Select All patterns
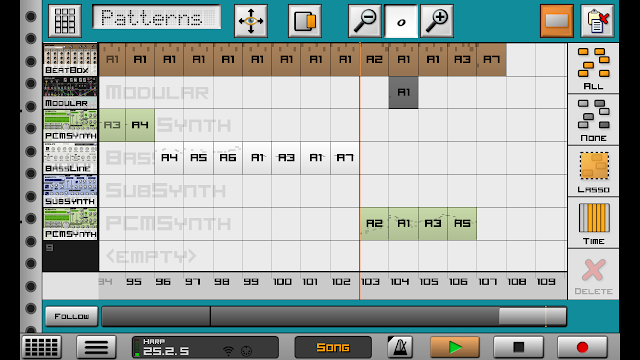Image resolution: width=640 pixels, height=360 pixels. (x=593, y=68)
